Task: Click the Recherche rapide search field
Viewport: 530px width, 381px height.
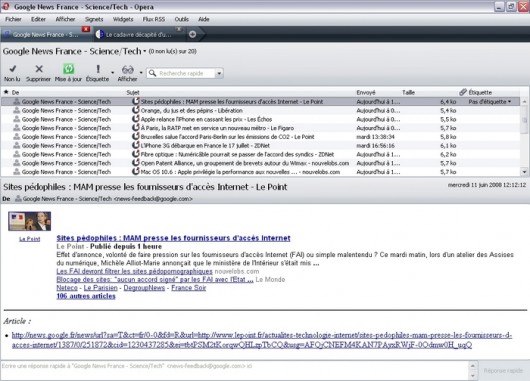Action: [185, 73]
